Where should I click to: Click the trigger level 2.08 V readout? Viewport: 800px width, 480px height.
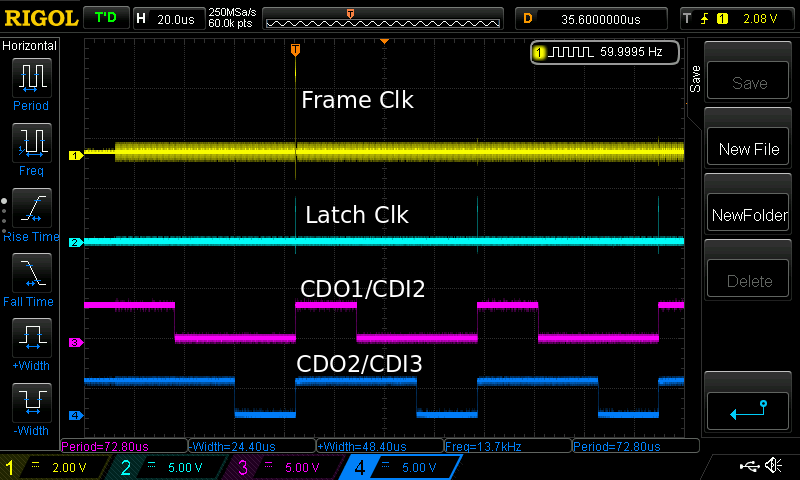coord(760,19)
